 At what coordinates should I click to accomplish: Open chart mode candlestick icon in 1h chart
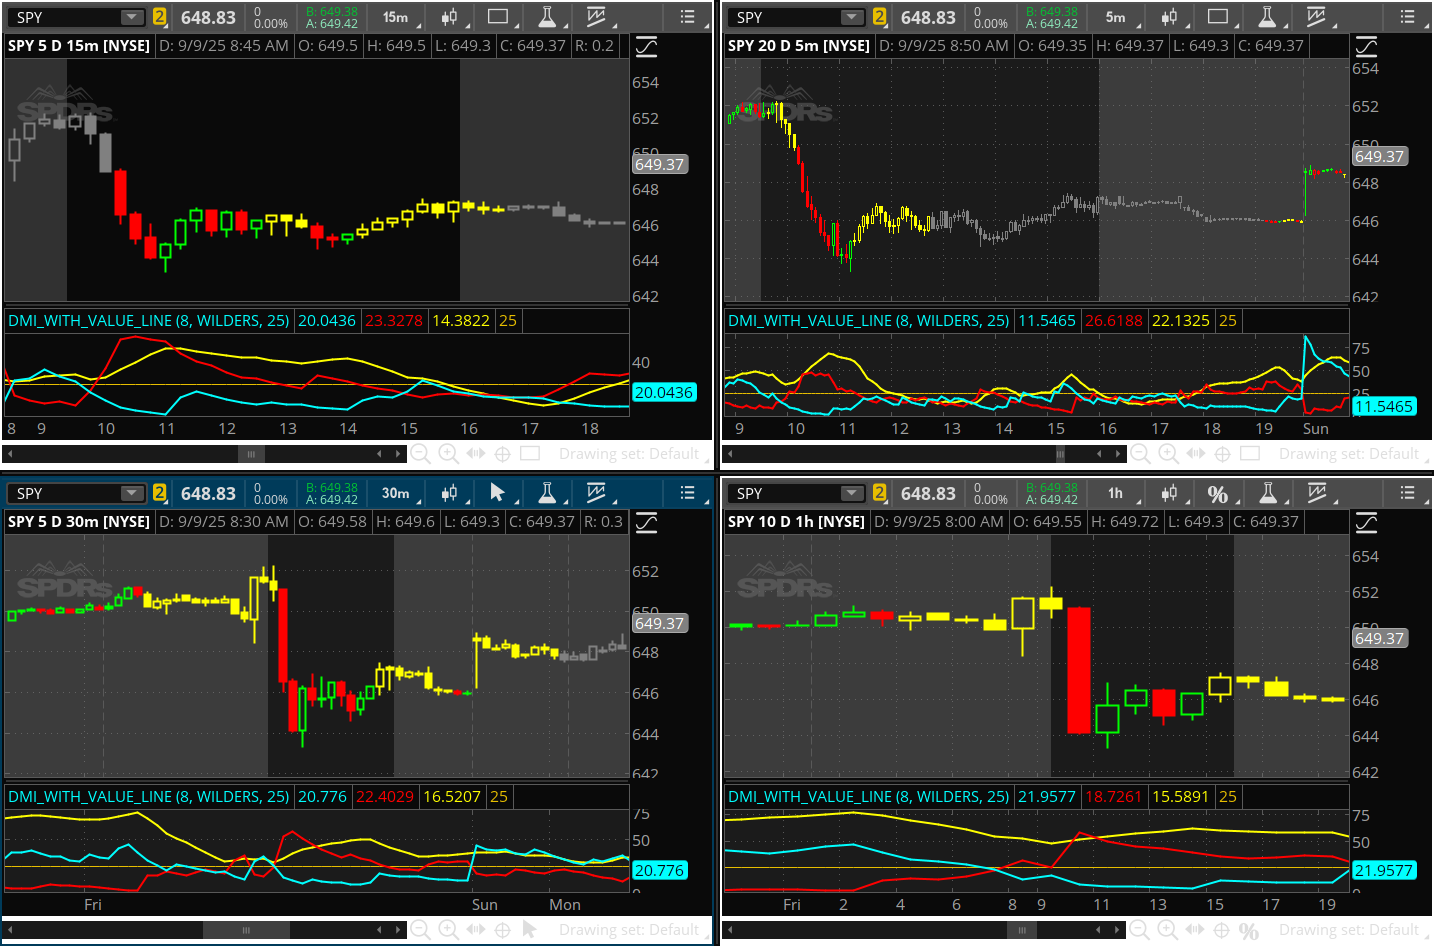pyautogui.click(x=1170, y=493)
